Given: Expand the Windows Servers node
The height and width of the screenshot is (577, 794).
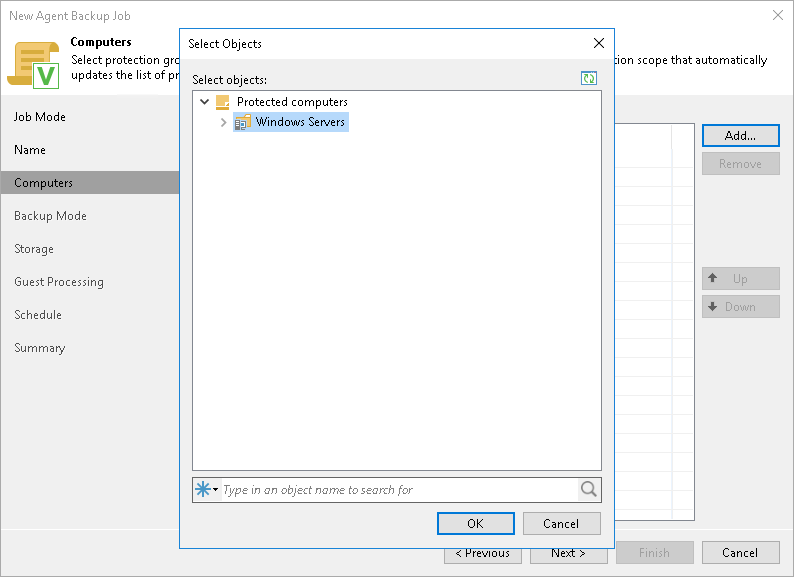Looking at the screenshot, I should (x=223, y=122).
